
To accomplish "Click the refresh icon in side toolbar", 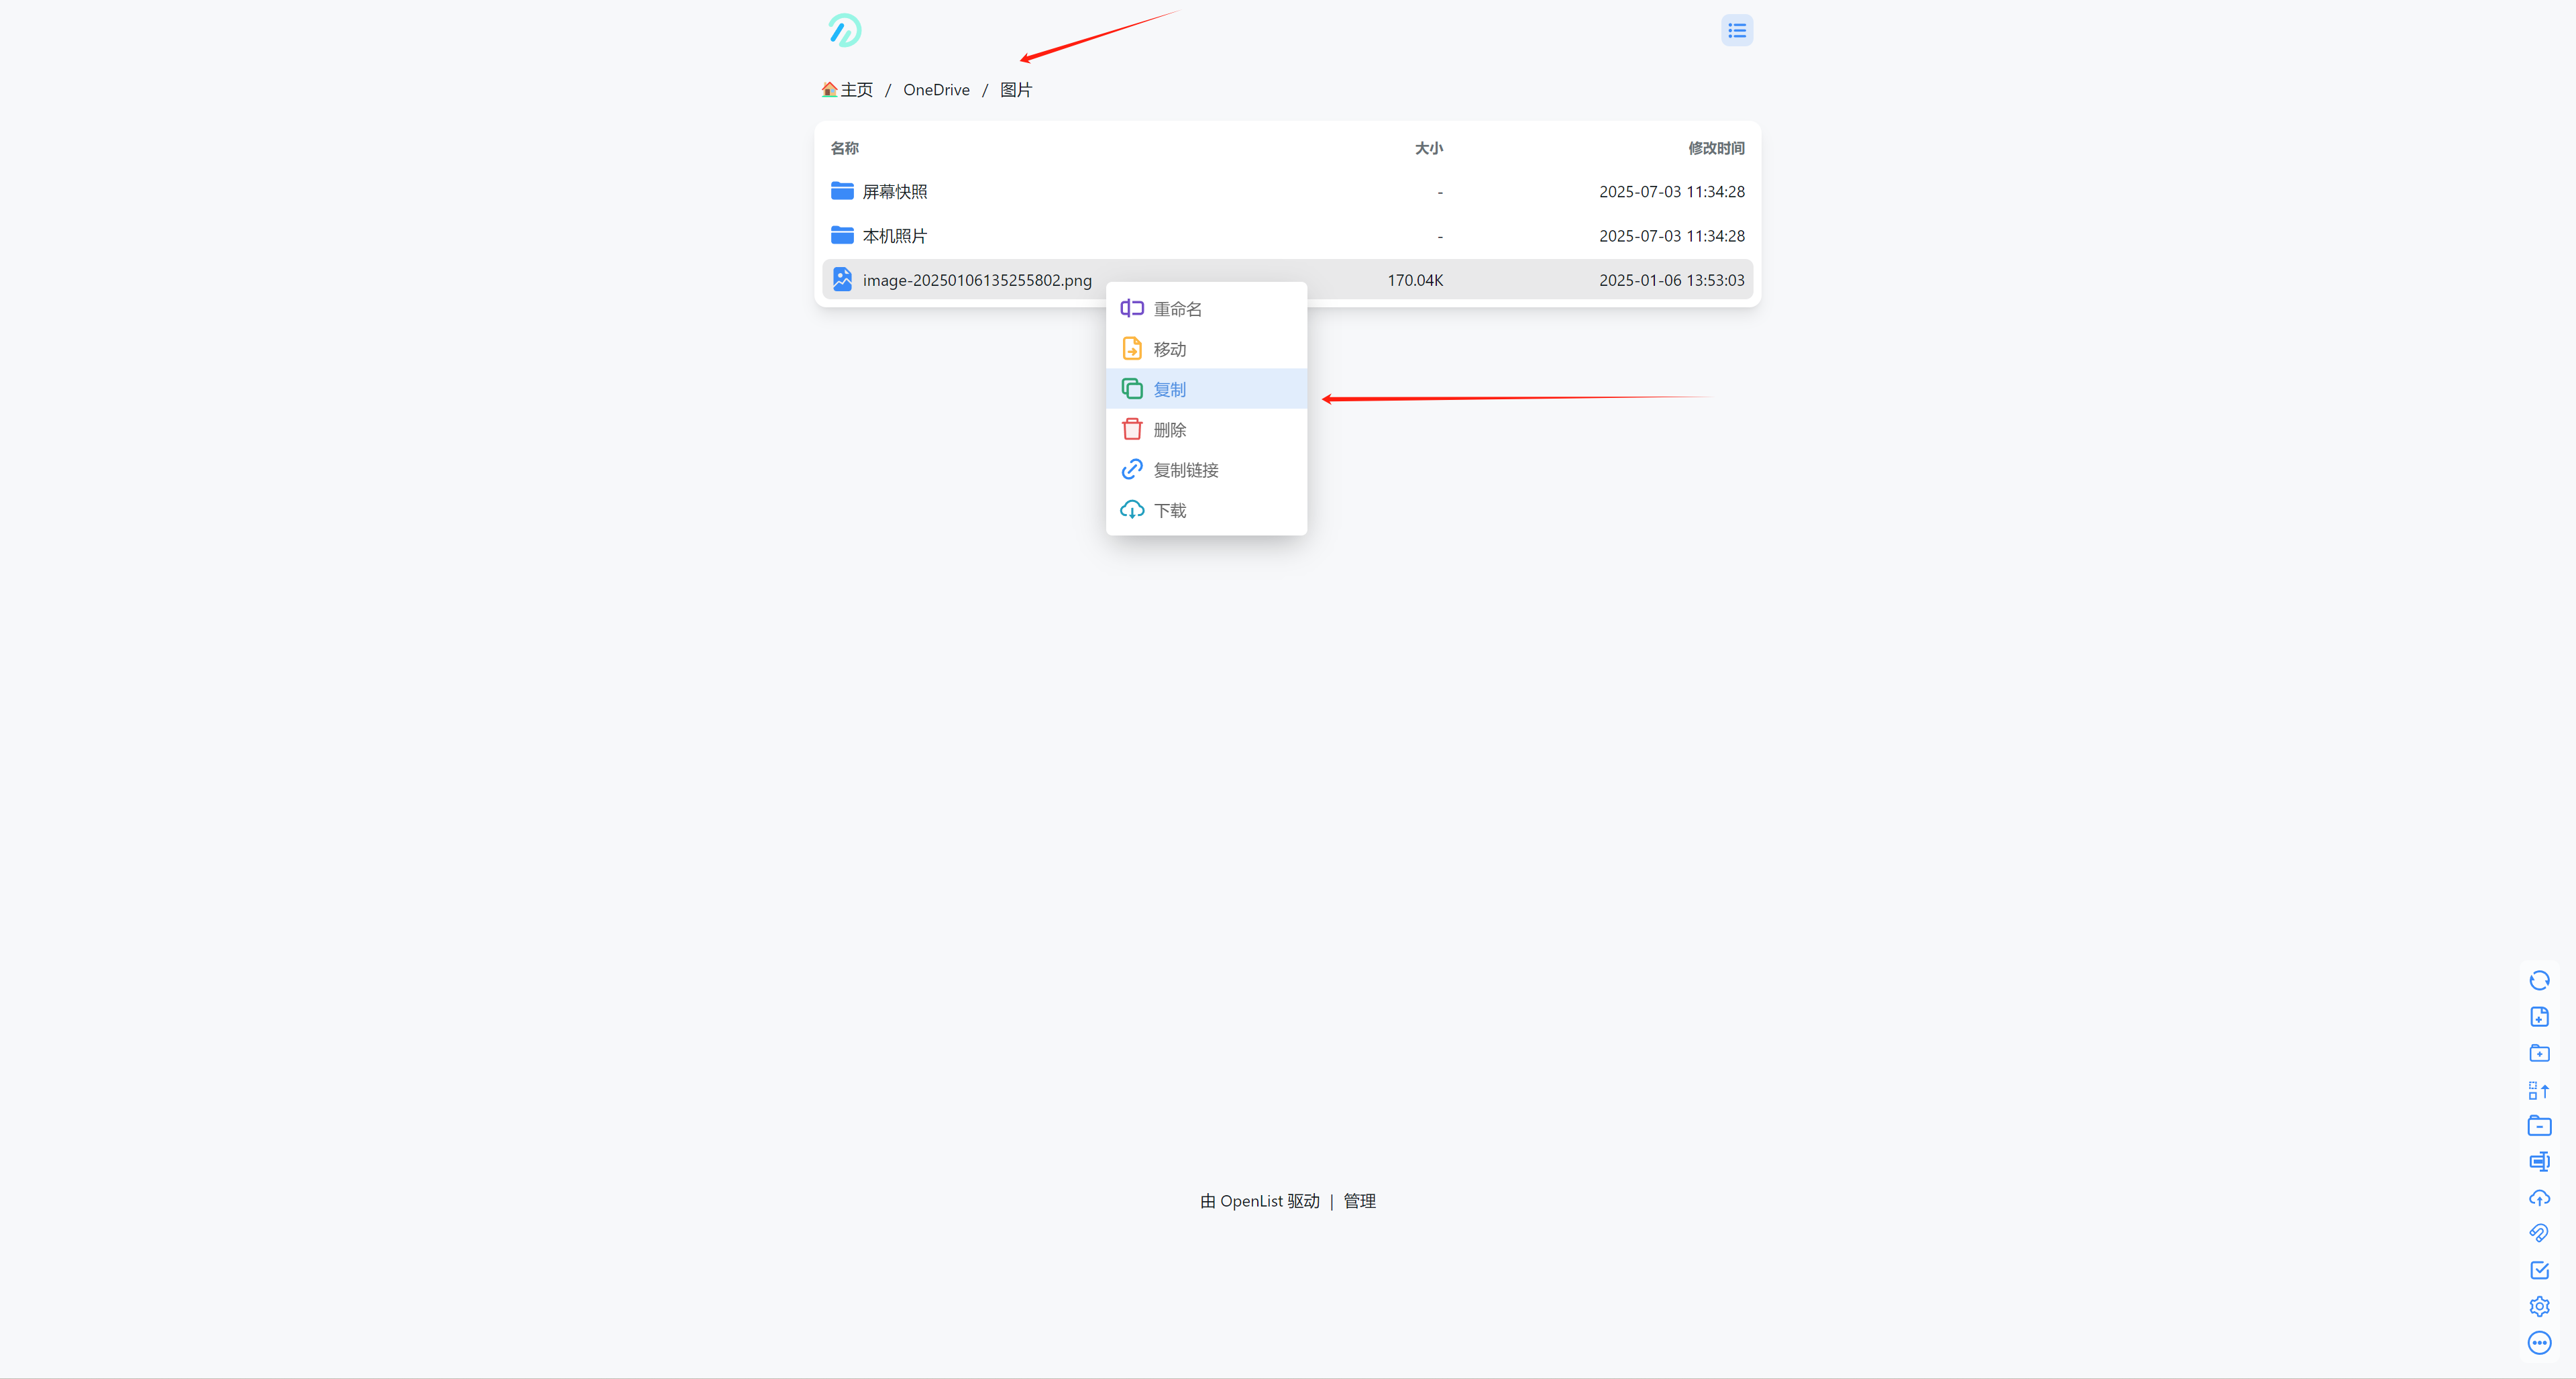I will pos(2538,980).
